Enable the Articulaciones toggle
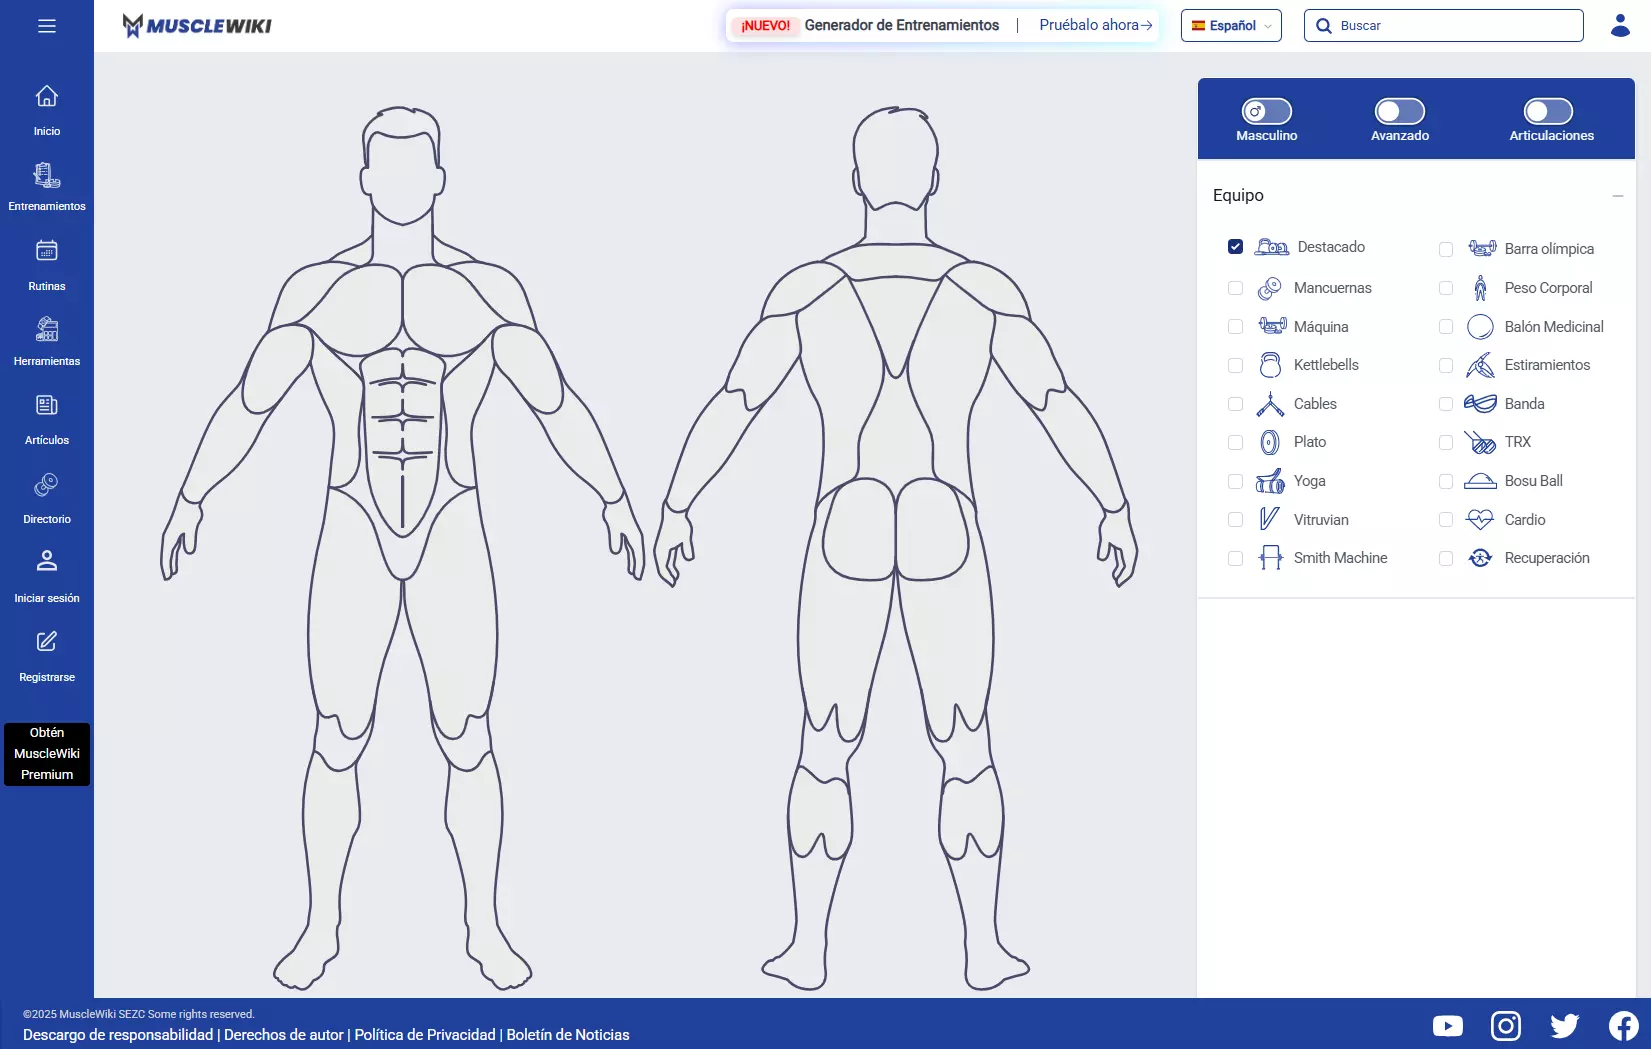 [x=1549, y=111]
